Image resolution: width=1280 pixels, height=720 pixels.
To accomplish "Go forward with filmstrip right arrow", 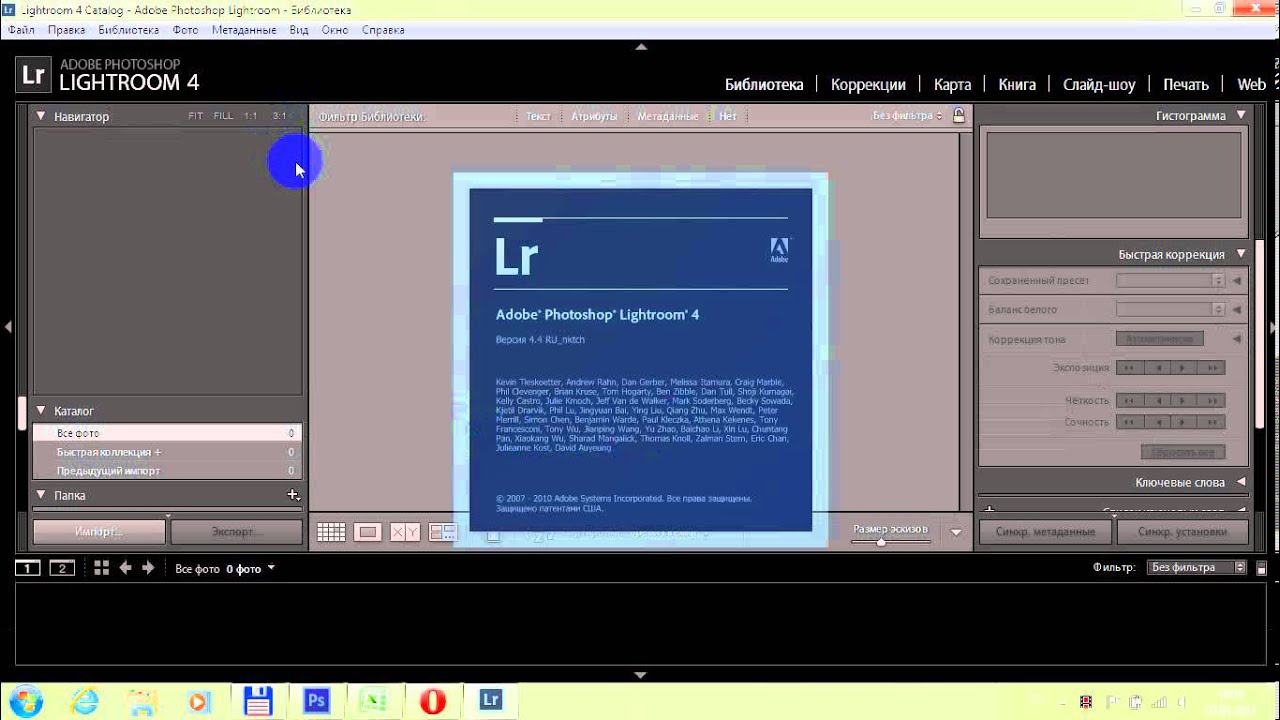I will pyautogui.click(x=148, y=568).
